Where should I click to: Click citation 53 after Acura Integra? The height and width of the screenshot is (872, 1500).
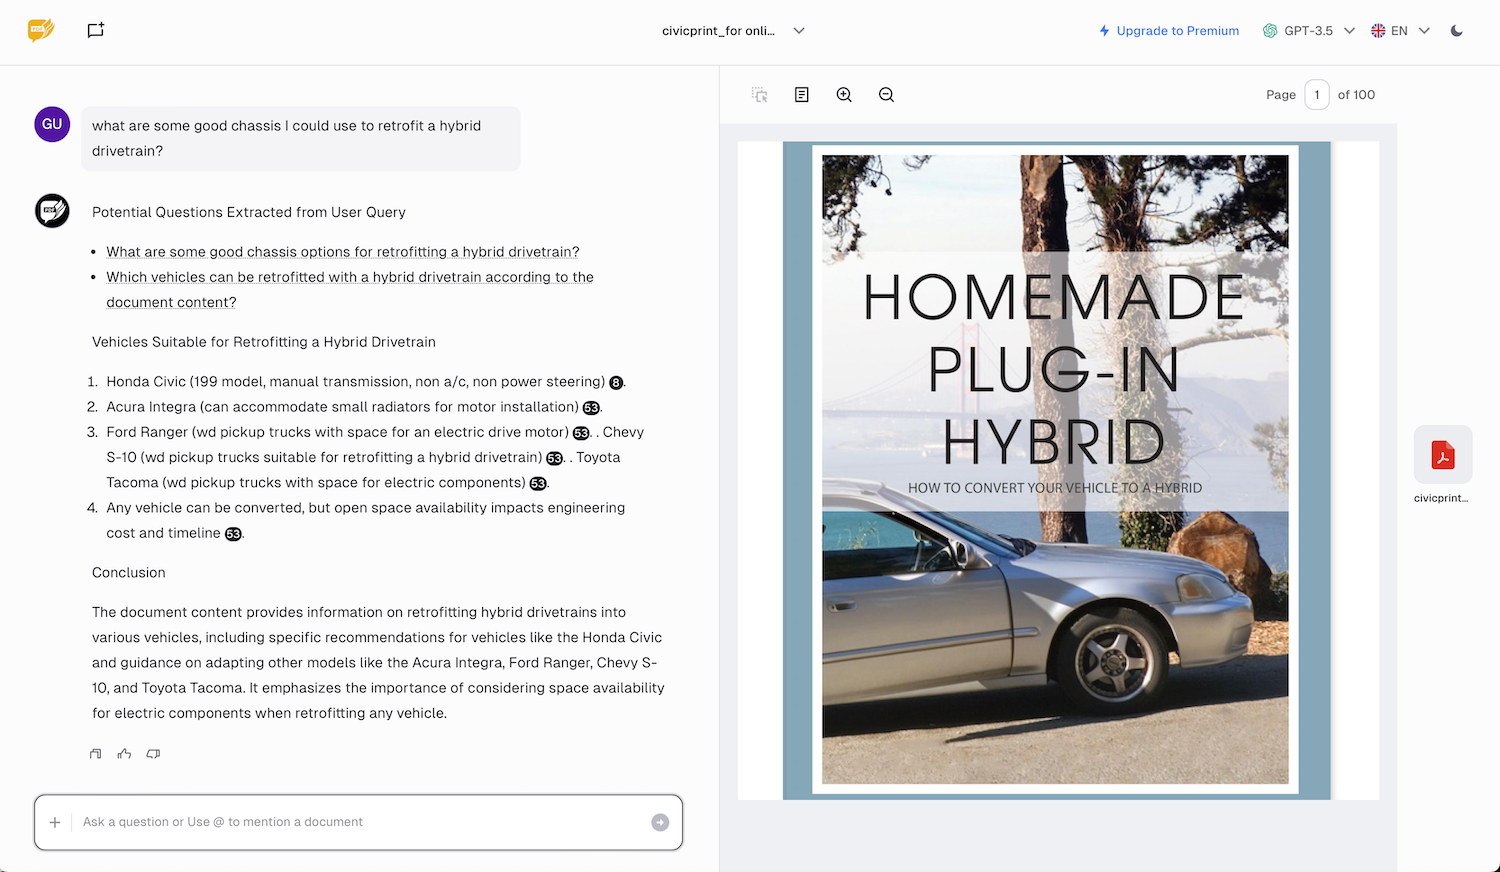click(x=591, y=408)
